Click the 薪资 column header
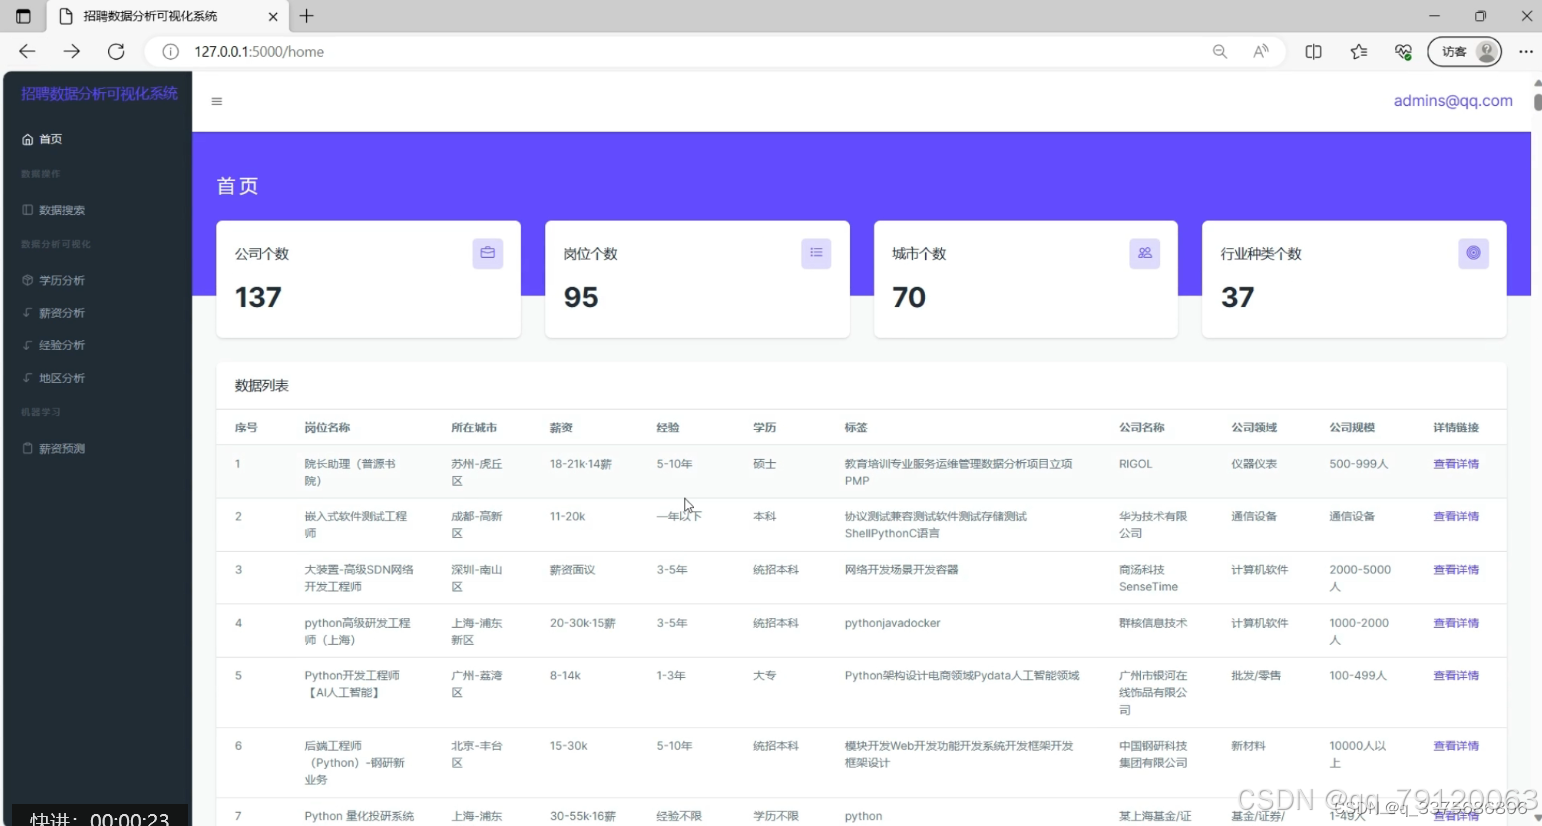This screenshot has width=1542, height=826. [x=561, y=427]
